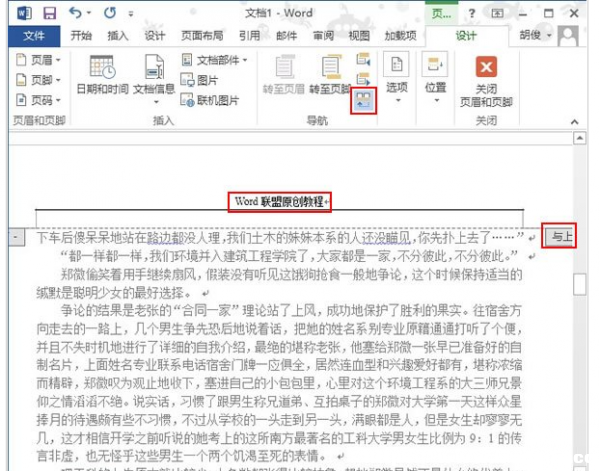The width and height of the screenshot is (600, 471).
Task: Open 文档信息 (Document Info) menu
Action: (x=154, y=79)
